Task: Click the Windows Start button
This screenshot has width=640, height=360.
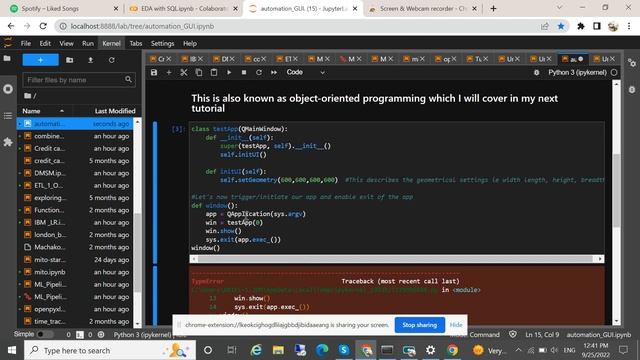Action: tap(12, 350)
